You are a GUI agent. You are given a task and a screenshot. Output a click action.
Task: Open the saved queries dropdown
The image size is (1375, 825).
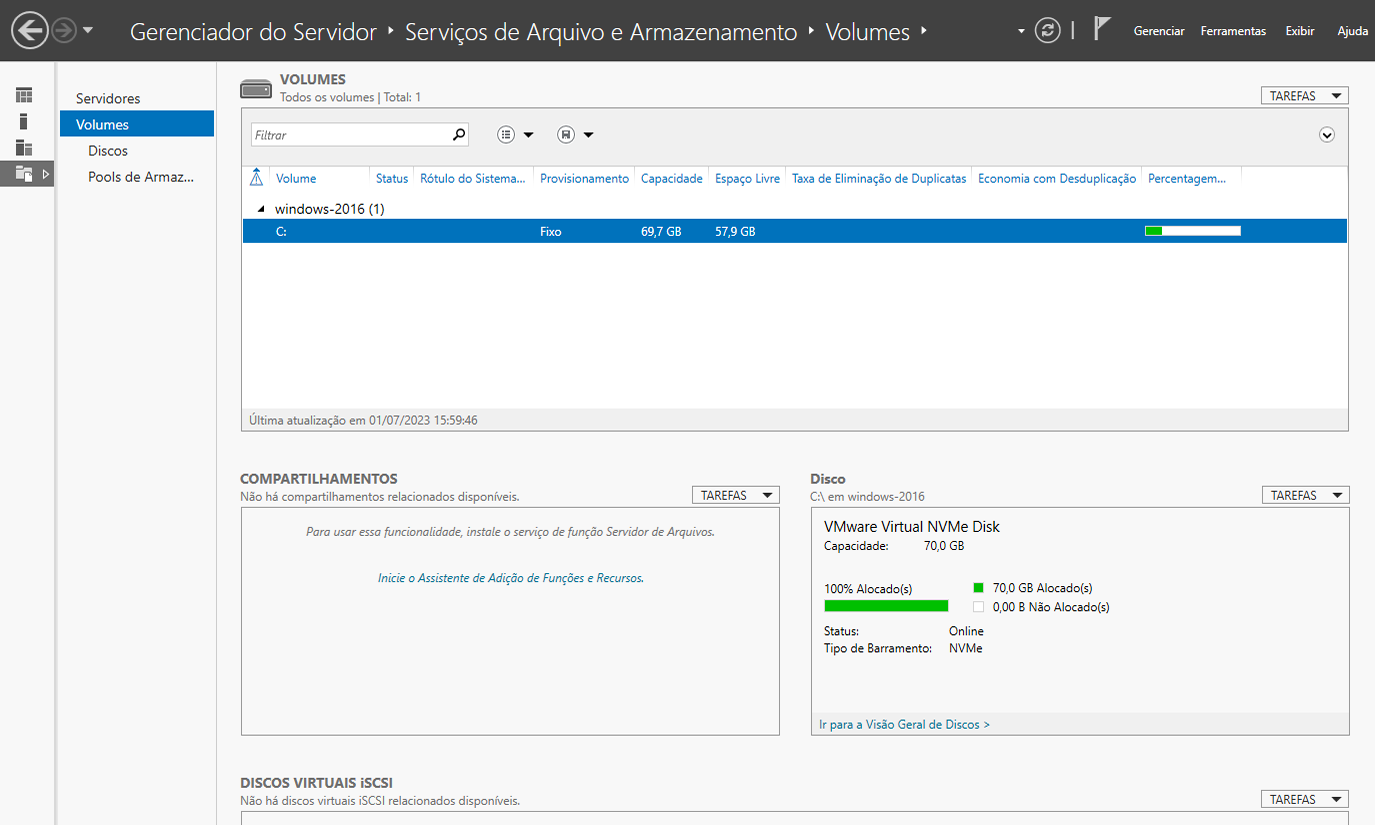pyautogui.click(x=576, y=135)
